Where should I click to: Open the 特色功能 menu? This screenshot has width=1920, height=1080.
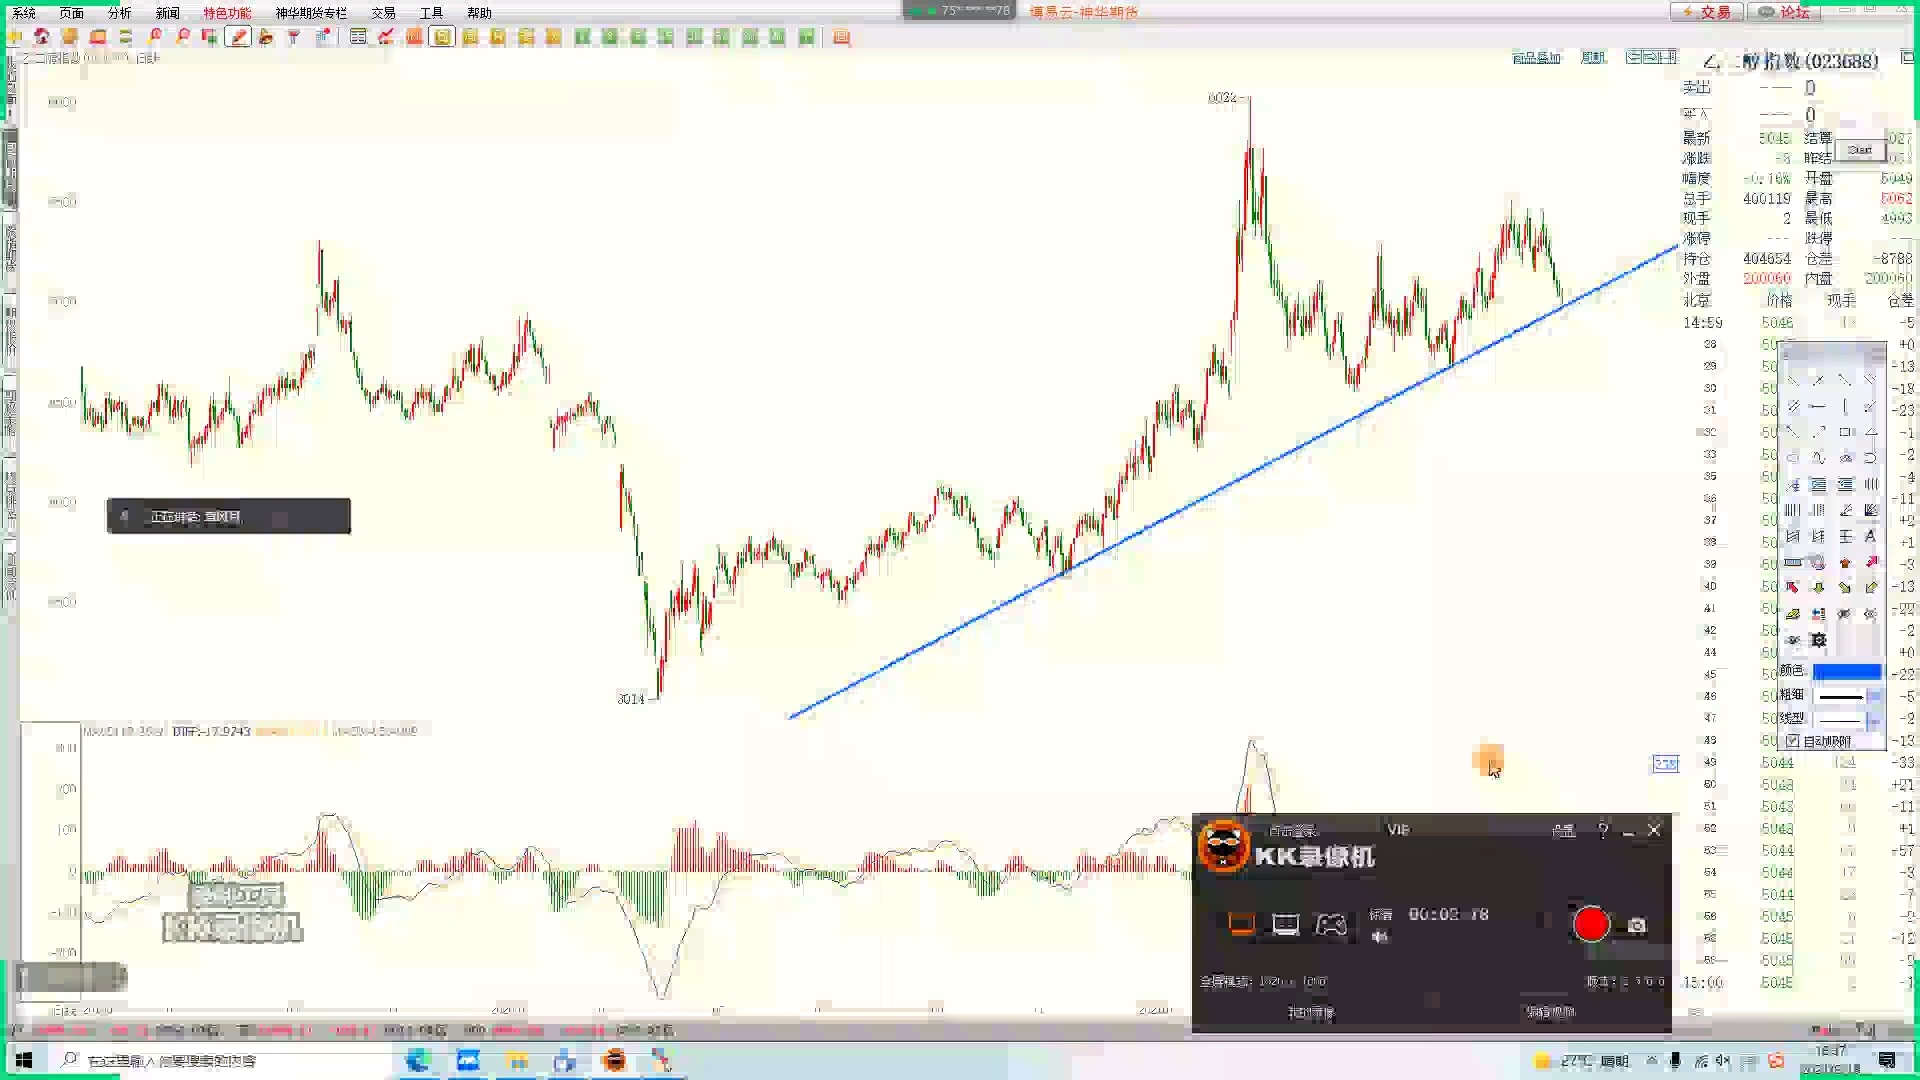click(x=228, y=13)
